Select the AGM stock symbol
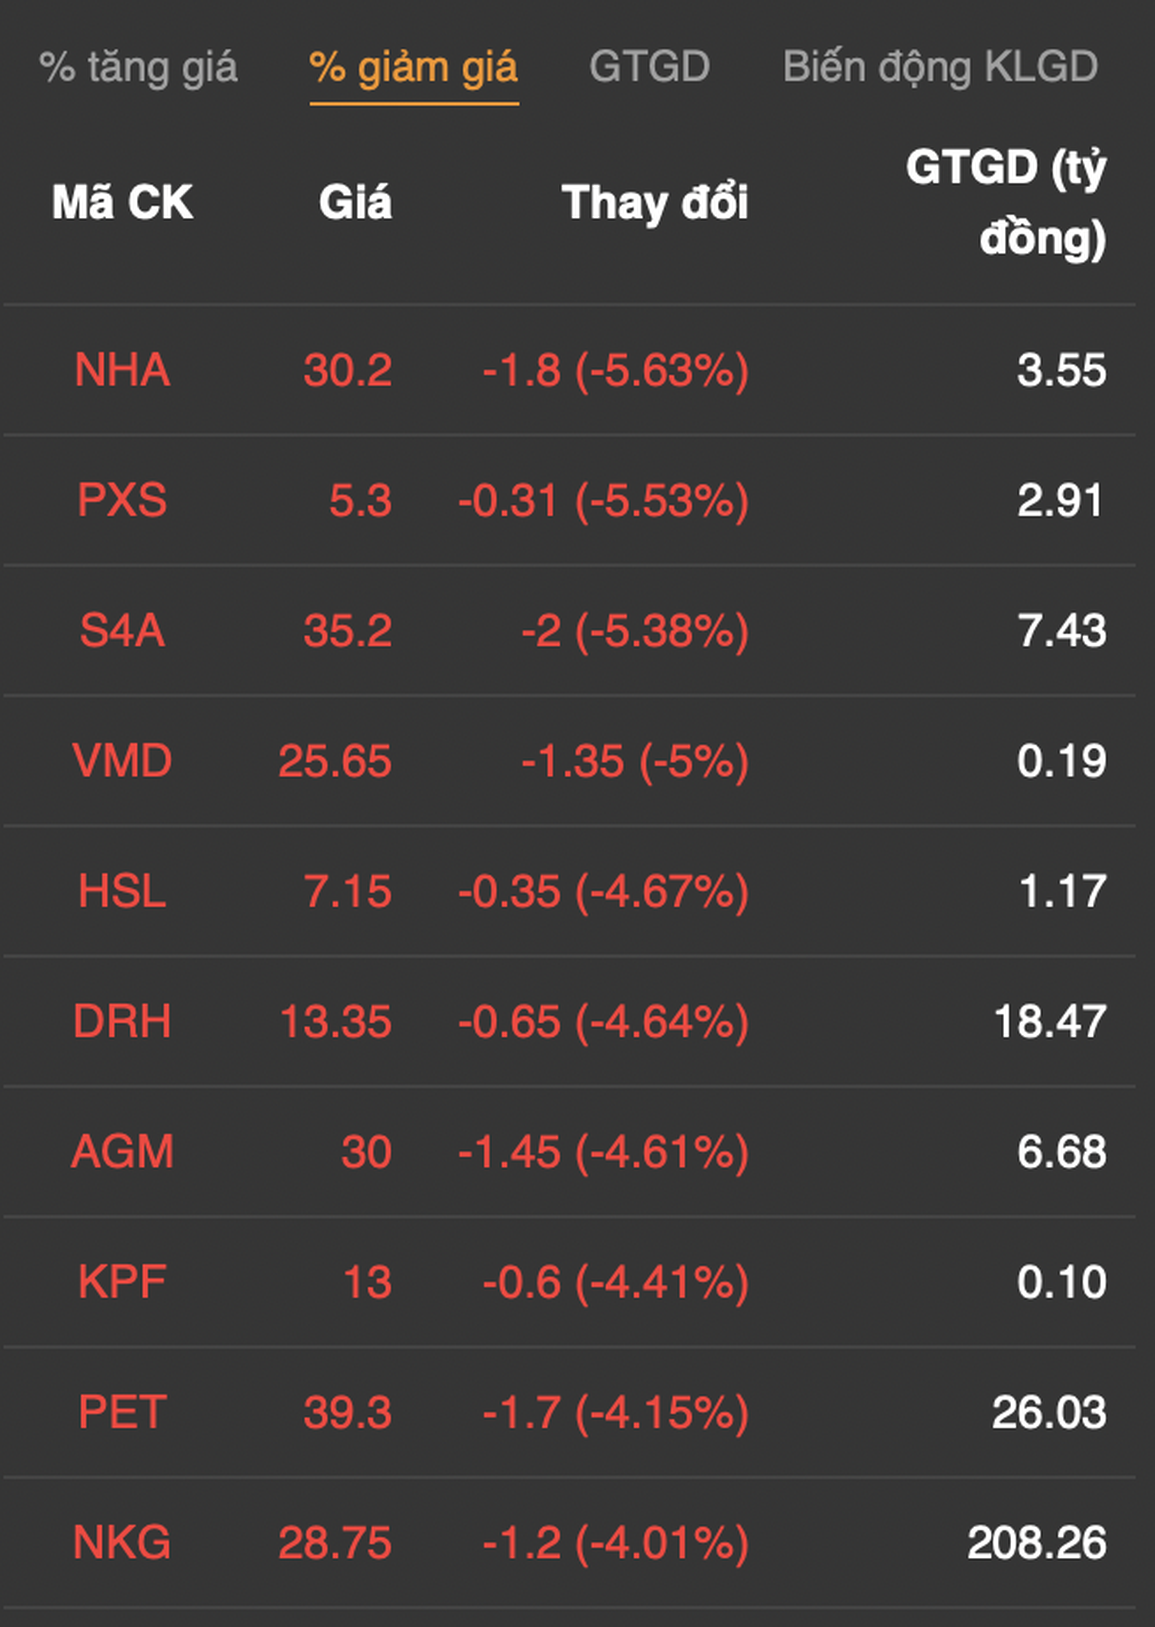The image size is (1155, 1627). point(122,1152)
